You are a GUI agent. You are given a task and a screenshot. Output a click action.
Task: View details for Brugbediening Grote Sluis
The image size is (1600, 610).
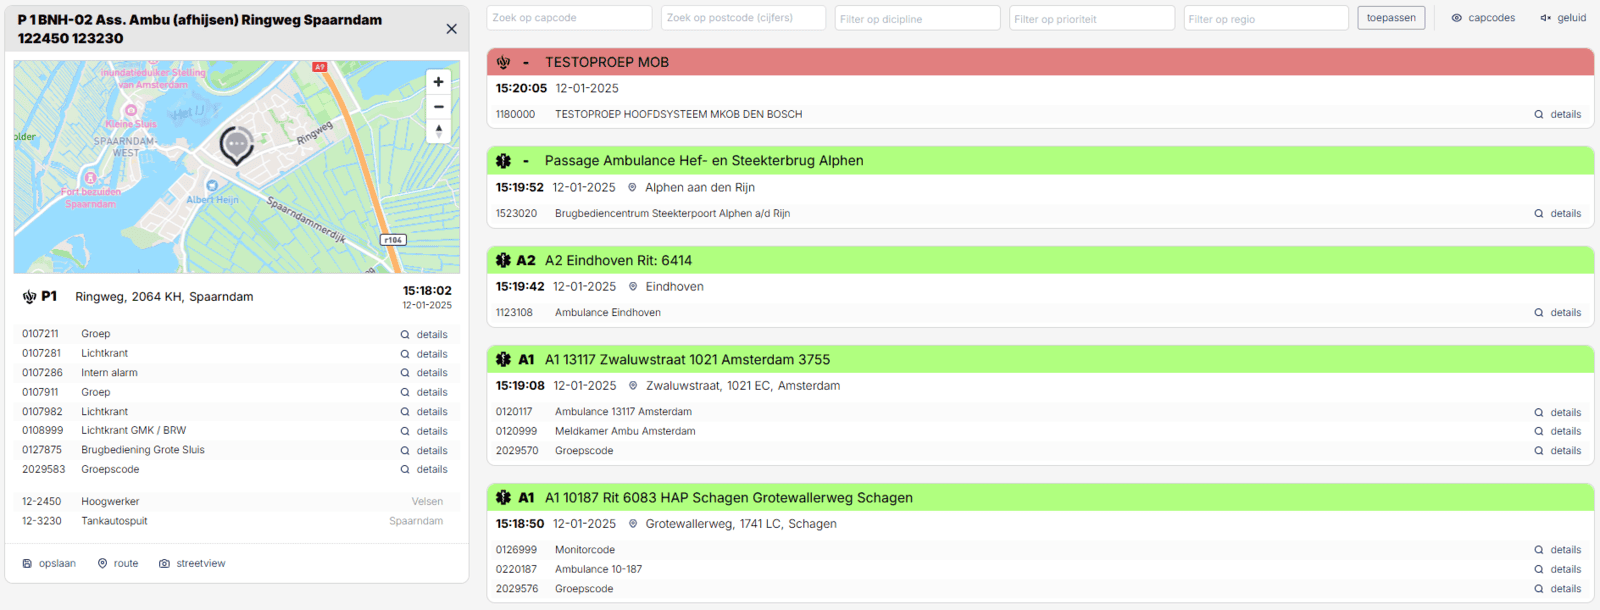click(424, 451)
